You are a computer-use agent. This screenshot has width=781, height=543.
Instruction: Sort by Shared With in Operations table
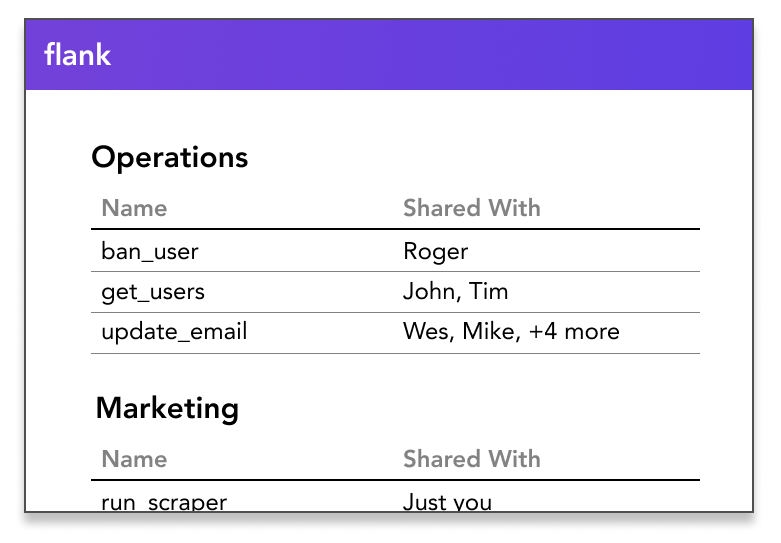coord(471,209)
